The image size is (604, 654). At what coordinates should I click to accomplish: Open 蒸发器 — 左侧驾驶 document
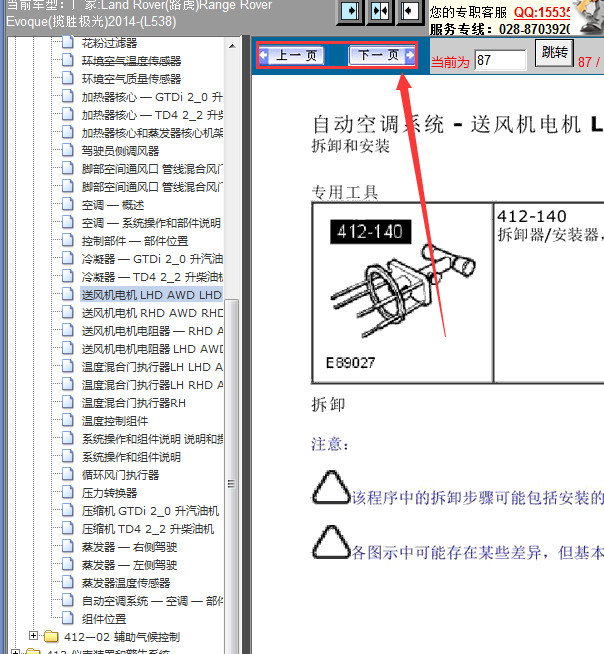coord(129,565)
